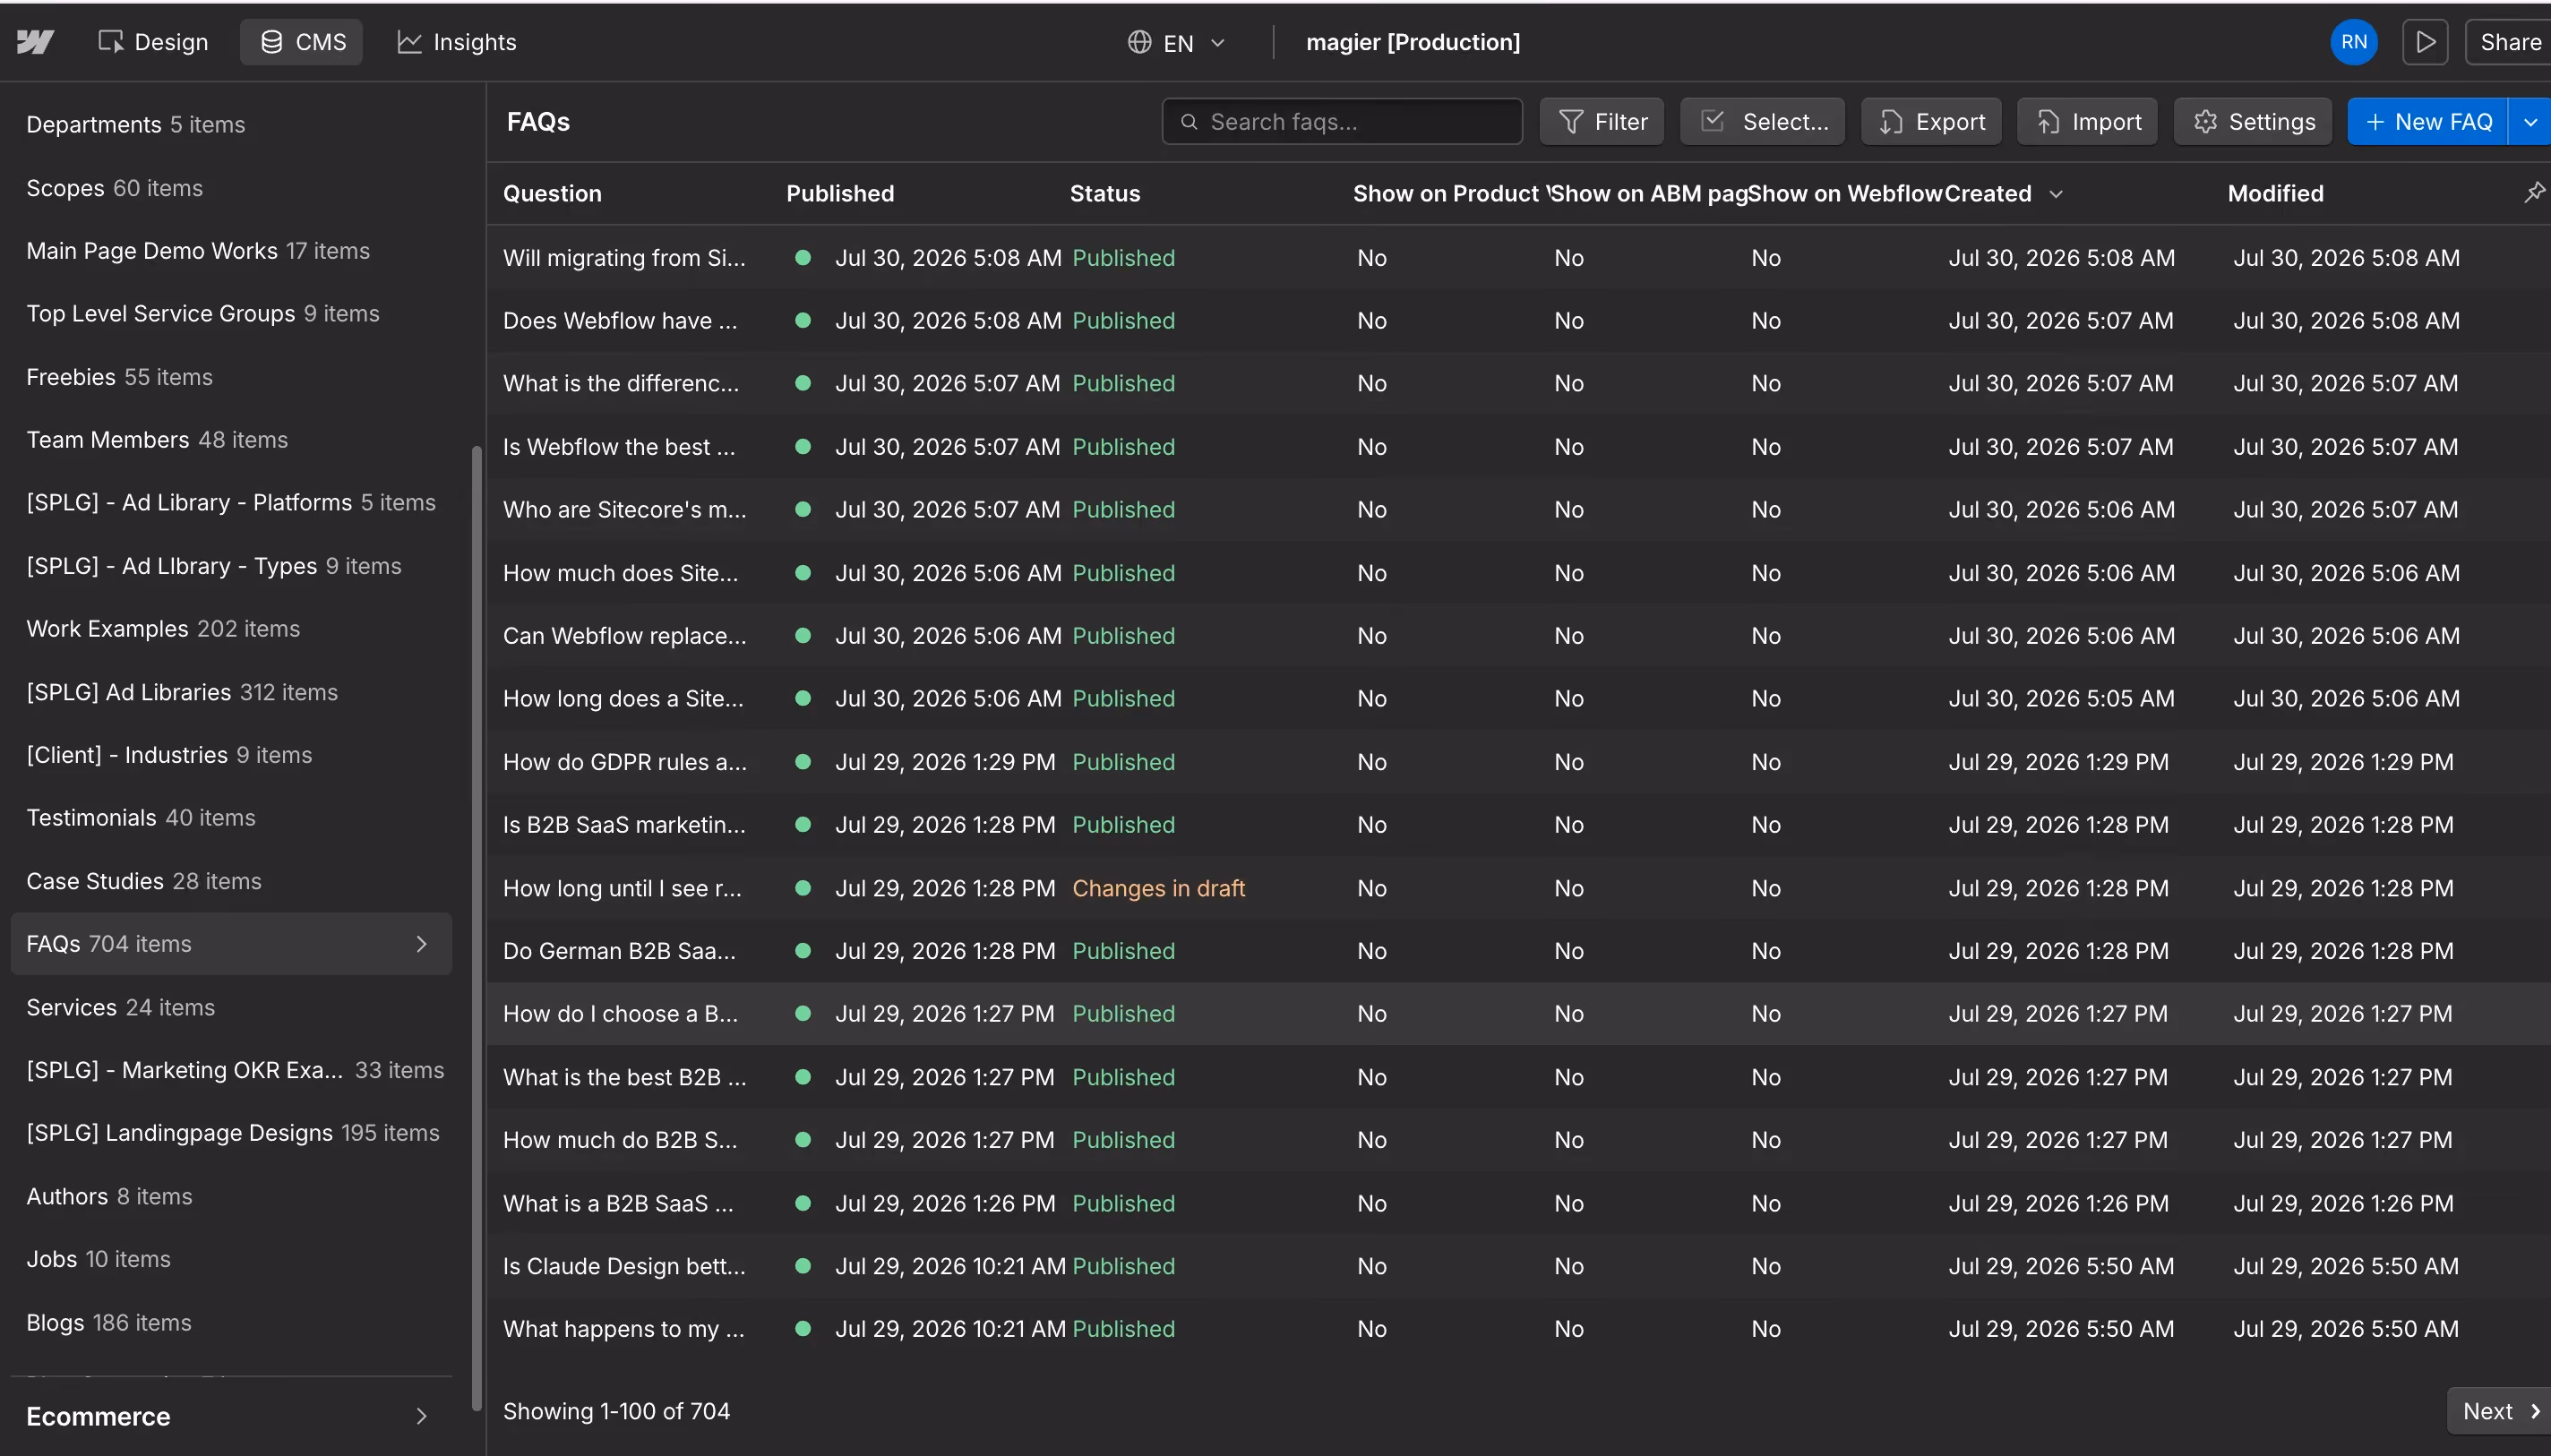This screenshot has width=2551, height=1456.
Task: Open the Departments collection
Action: pyautogui.click(x=231, y=125)
